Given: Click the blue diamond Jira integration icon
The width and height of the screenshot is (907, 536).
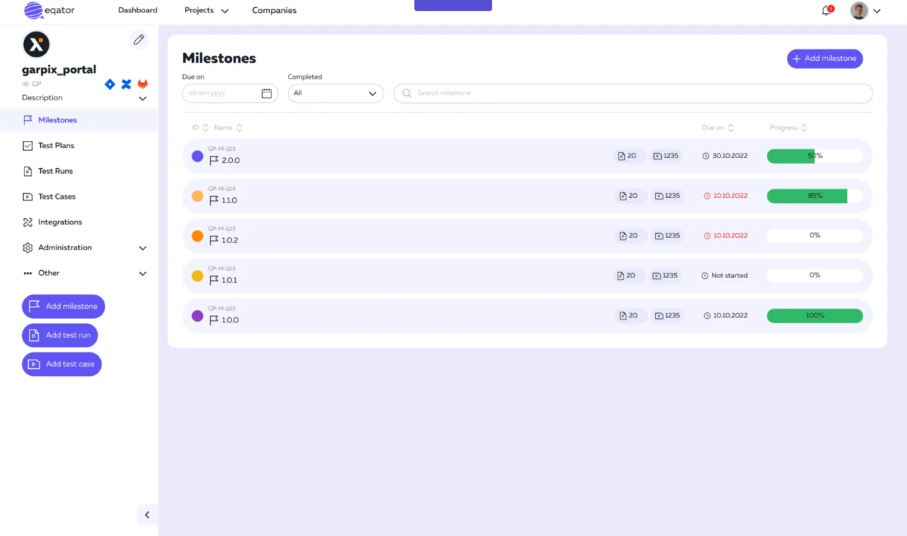Looking at the screenshot, I should point(110,84).
